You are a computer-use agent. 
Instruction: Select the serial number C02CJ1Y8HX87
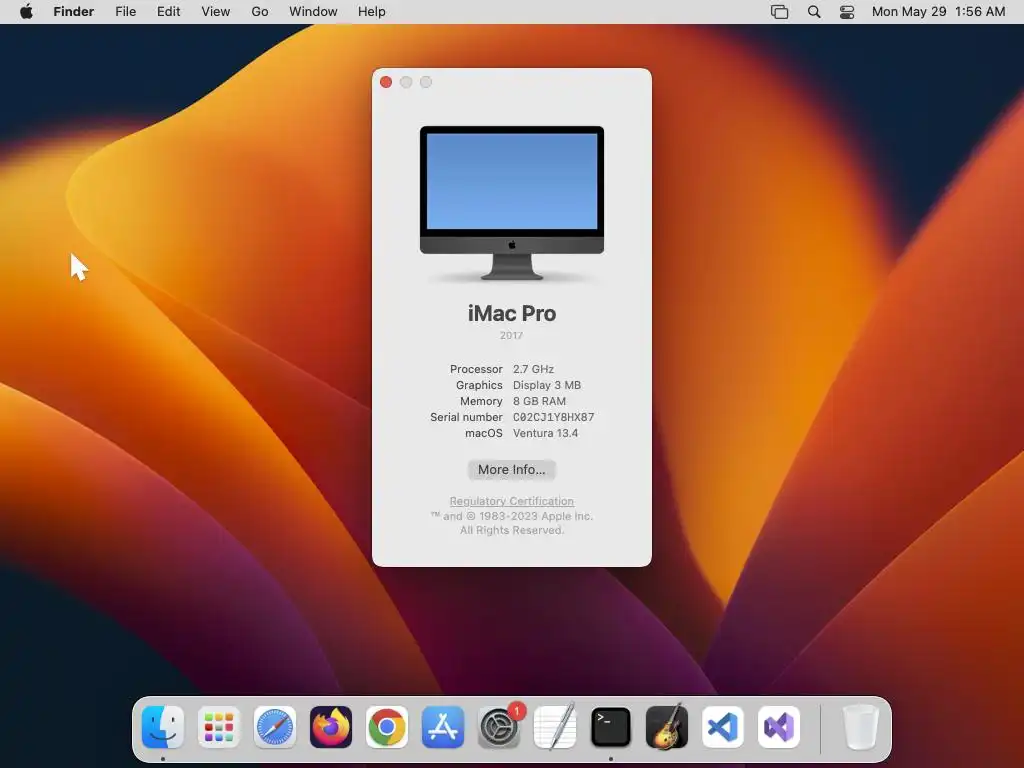553,417
